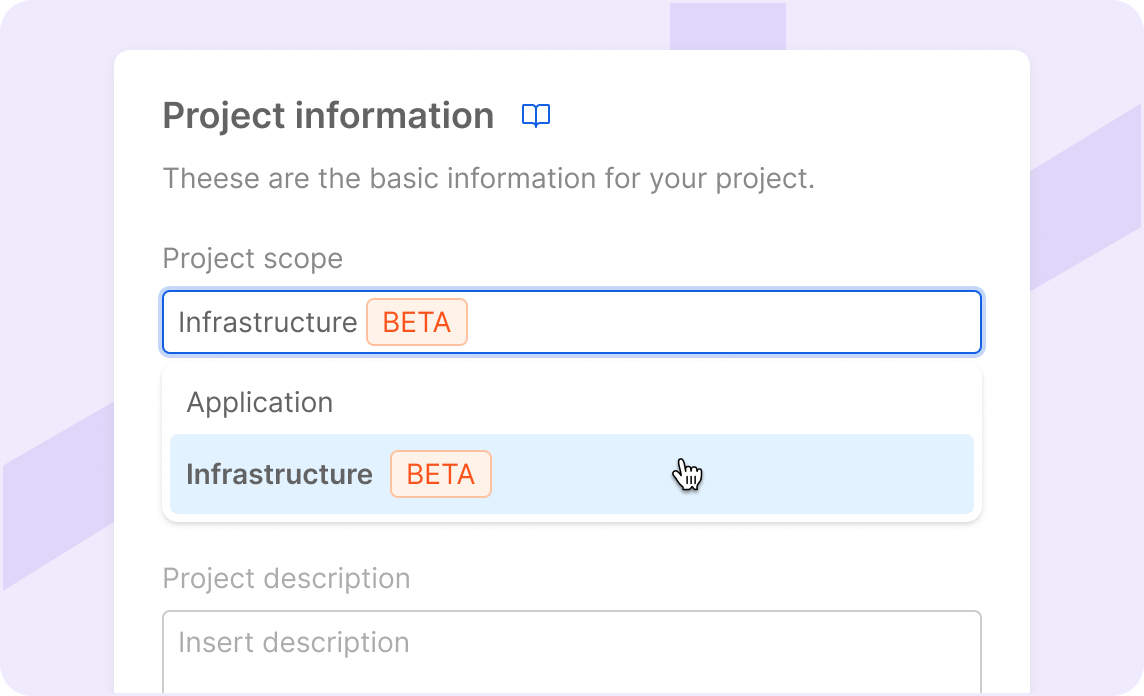Click the basic information subtitle text
The height and width of the screenshot is (696, 1144).
[x=488, y=179]
